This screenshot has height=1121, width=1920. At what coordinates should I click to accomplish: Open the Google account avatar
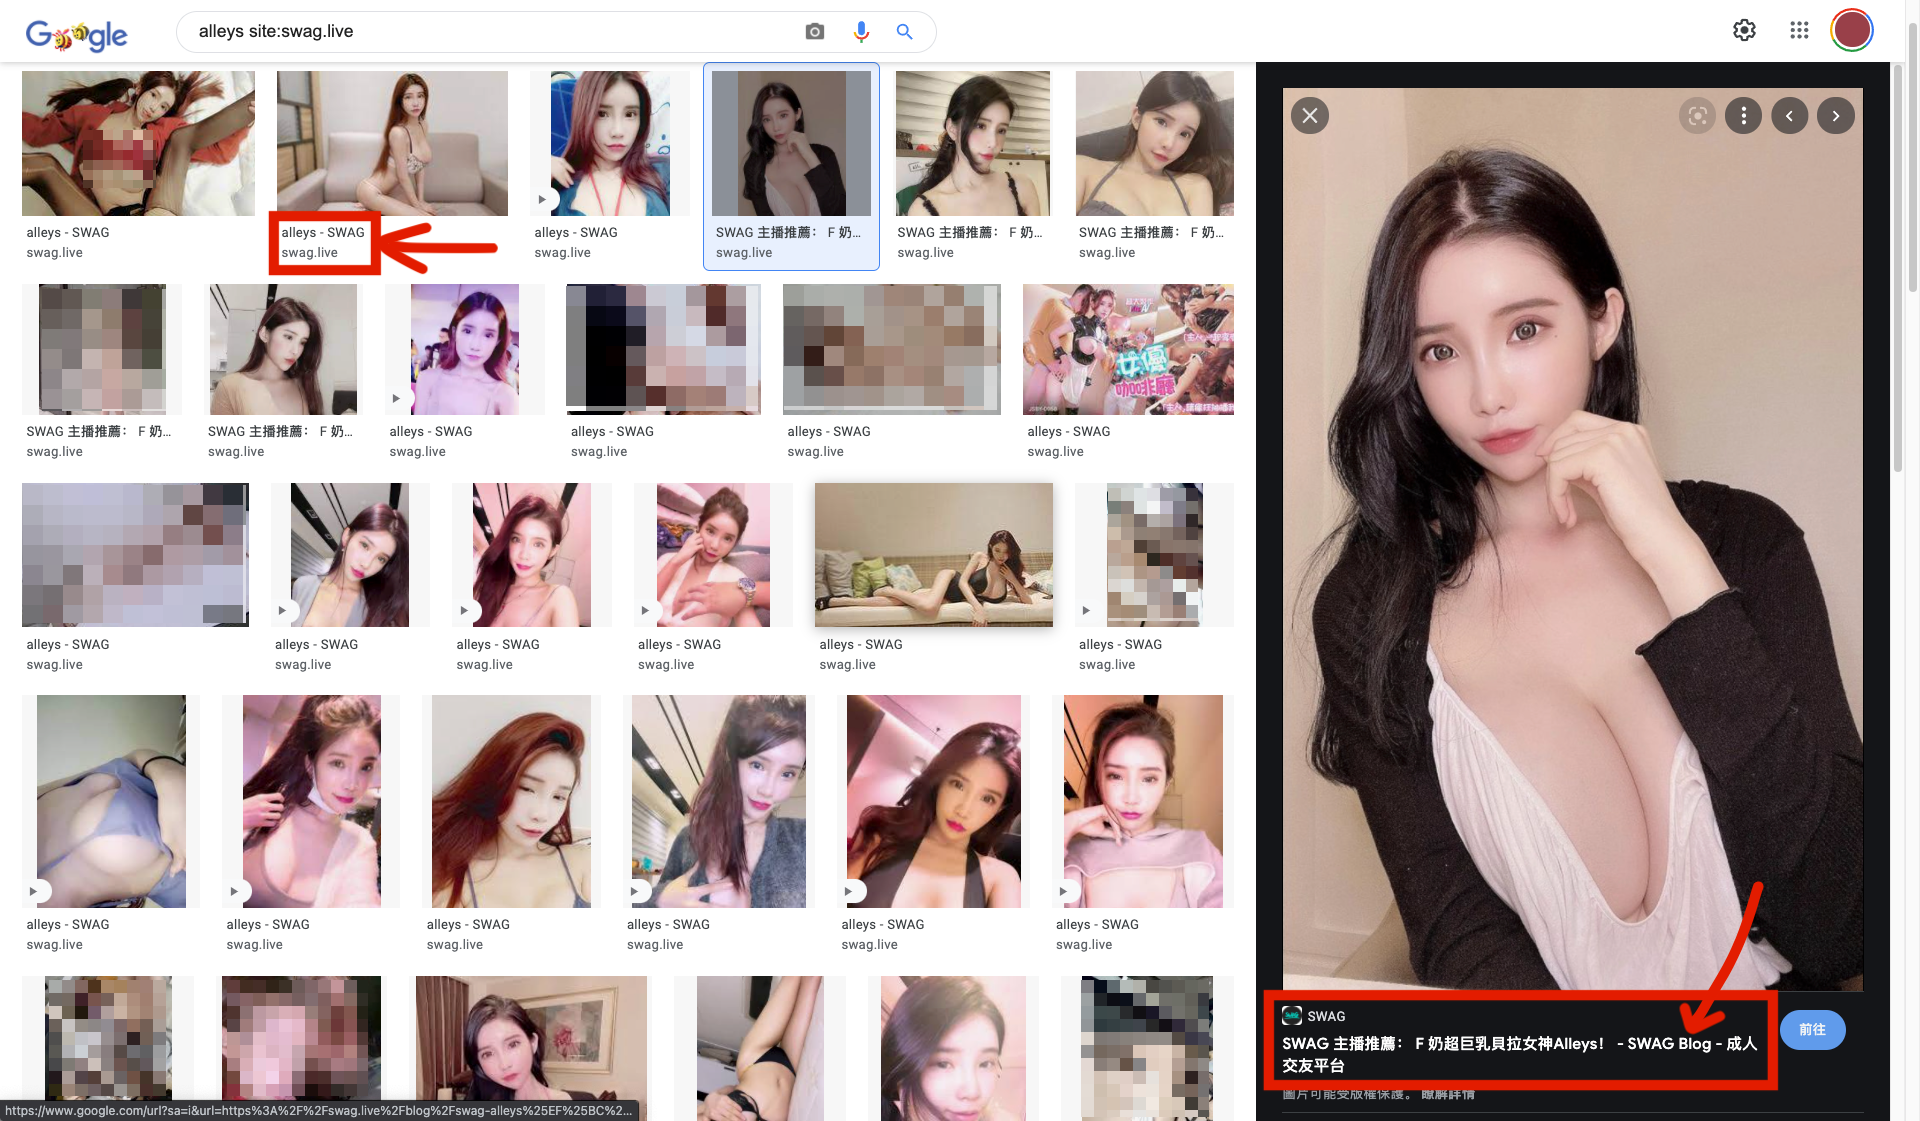coord(1852,30)
